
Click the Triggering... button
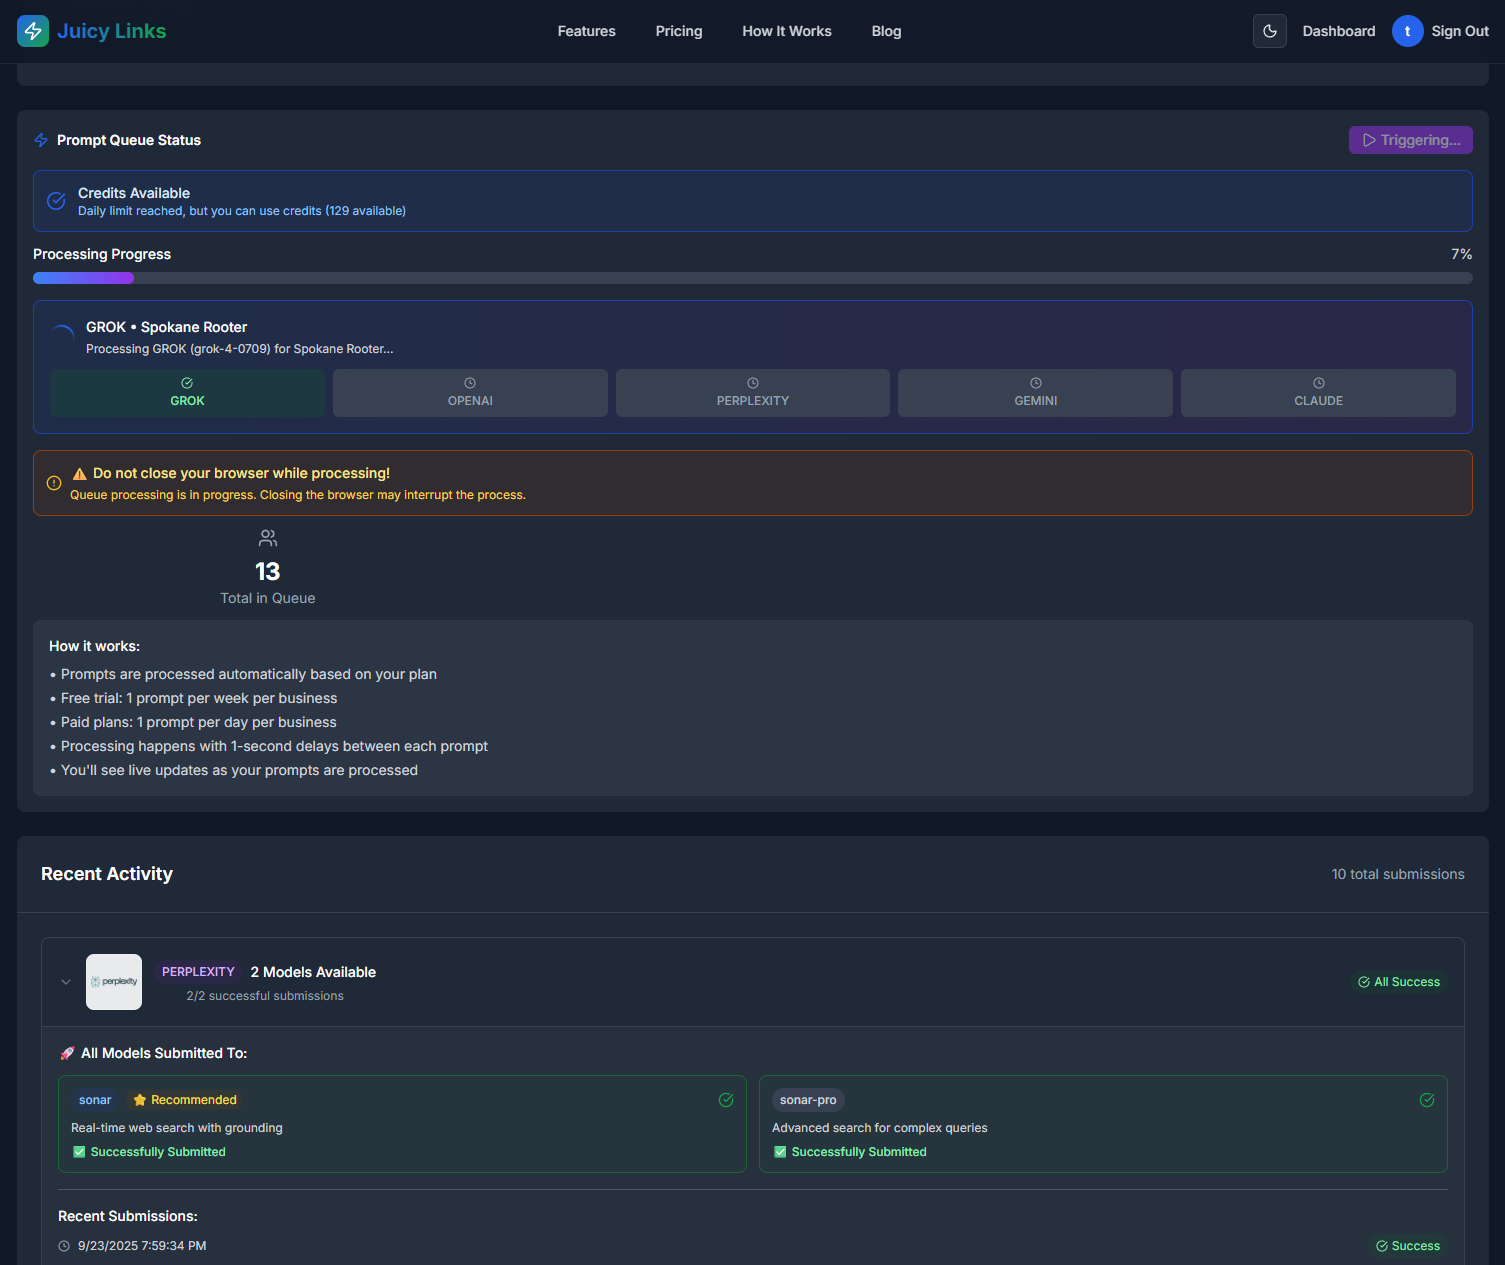click(1411, 140)
